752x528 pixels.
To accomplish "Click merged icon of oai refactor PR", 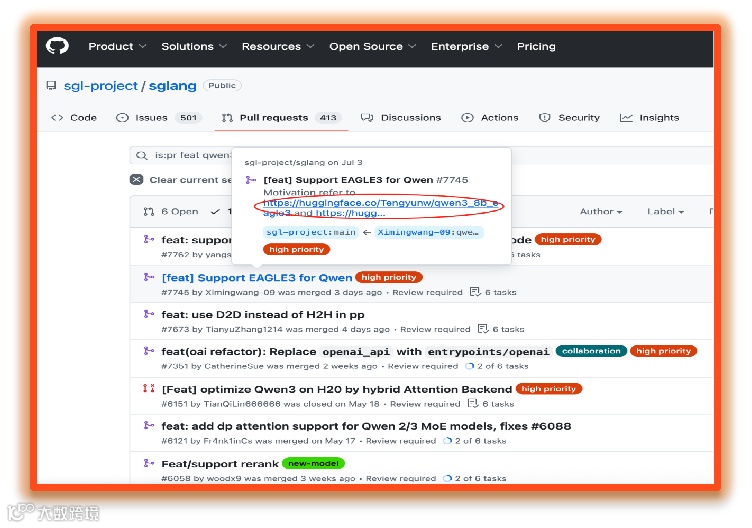I will [149, 351].
